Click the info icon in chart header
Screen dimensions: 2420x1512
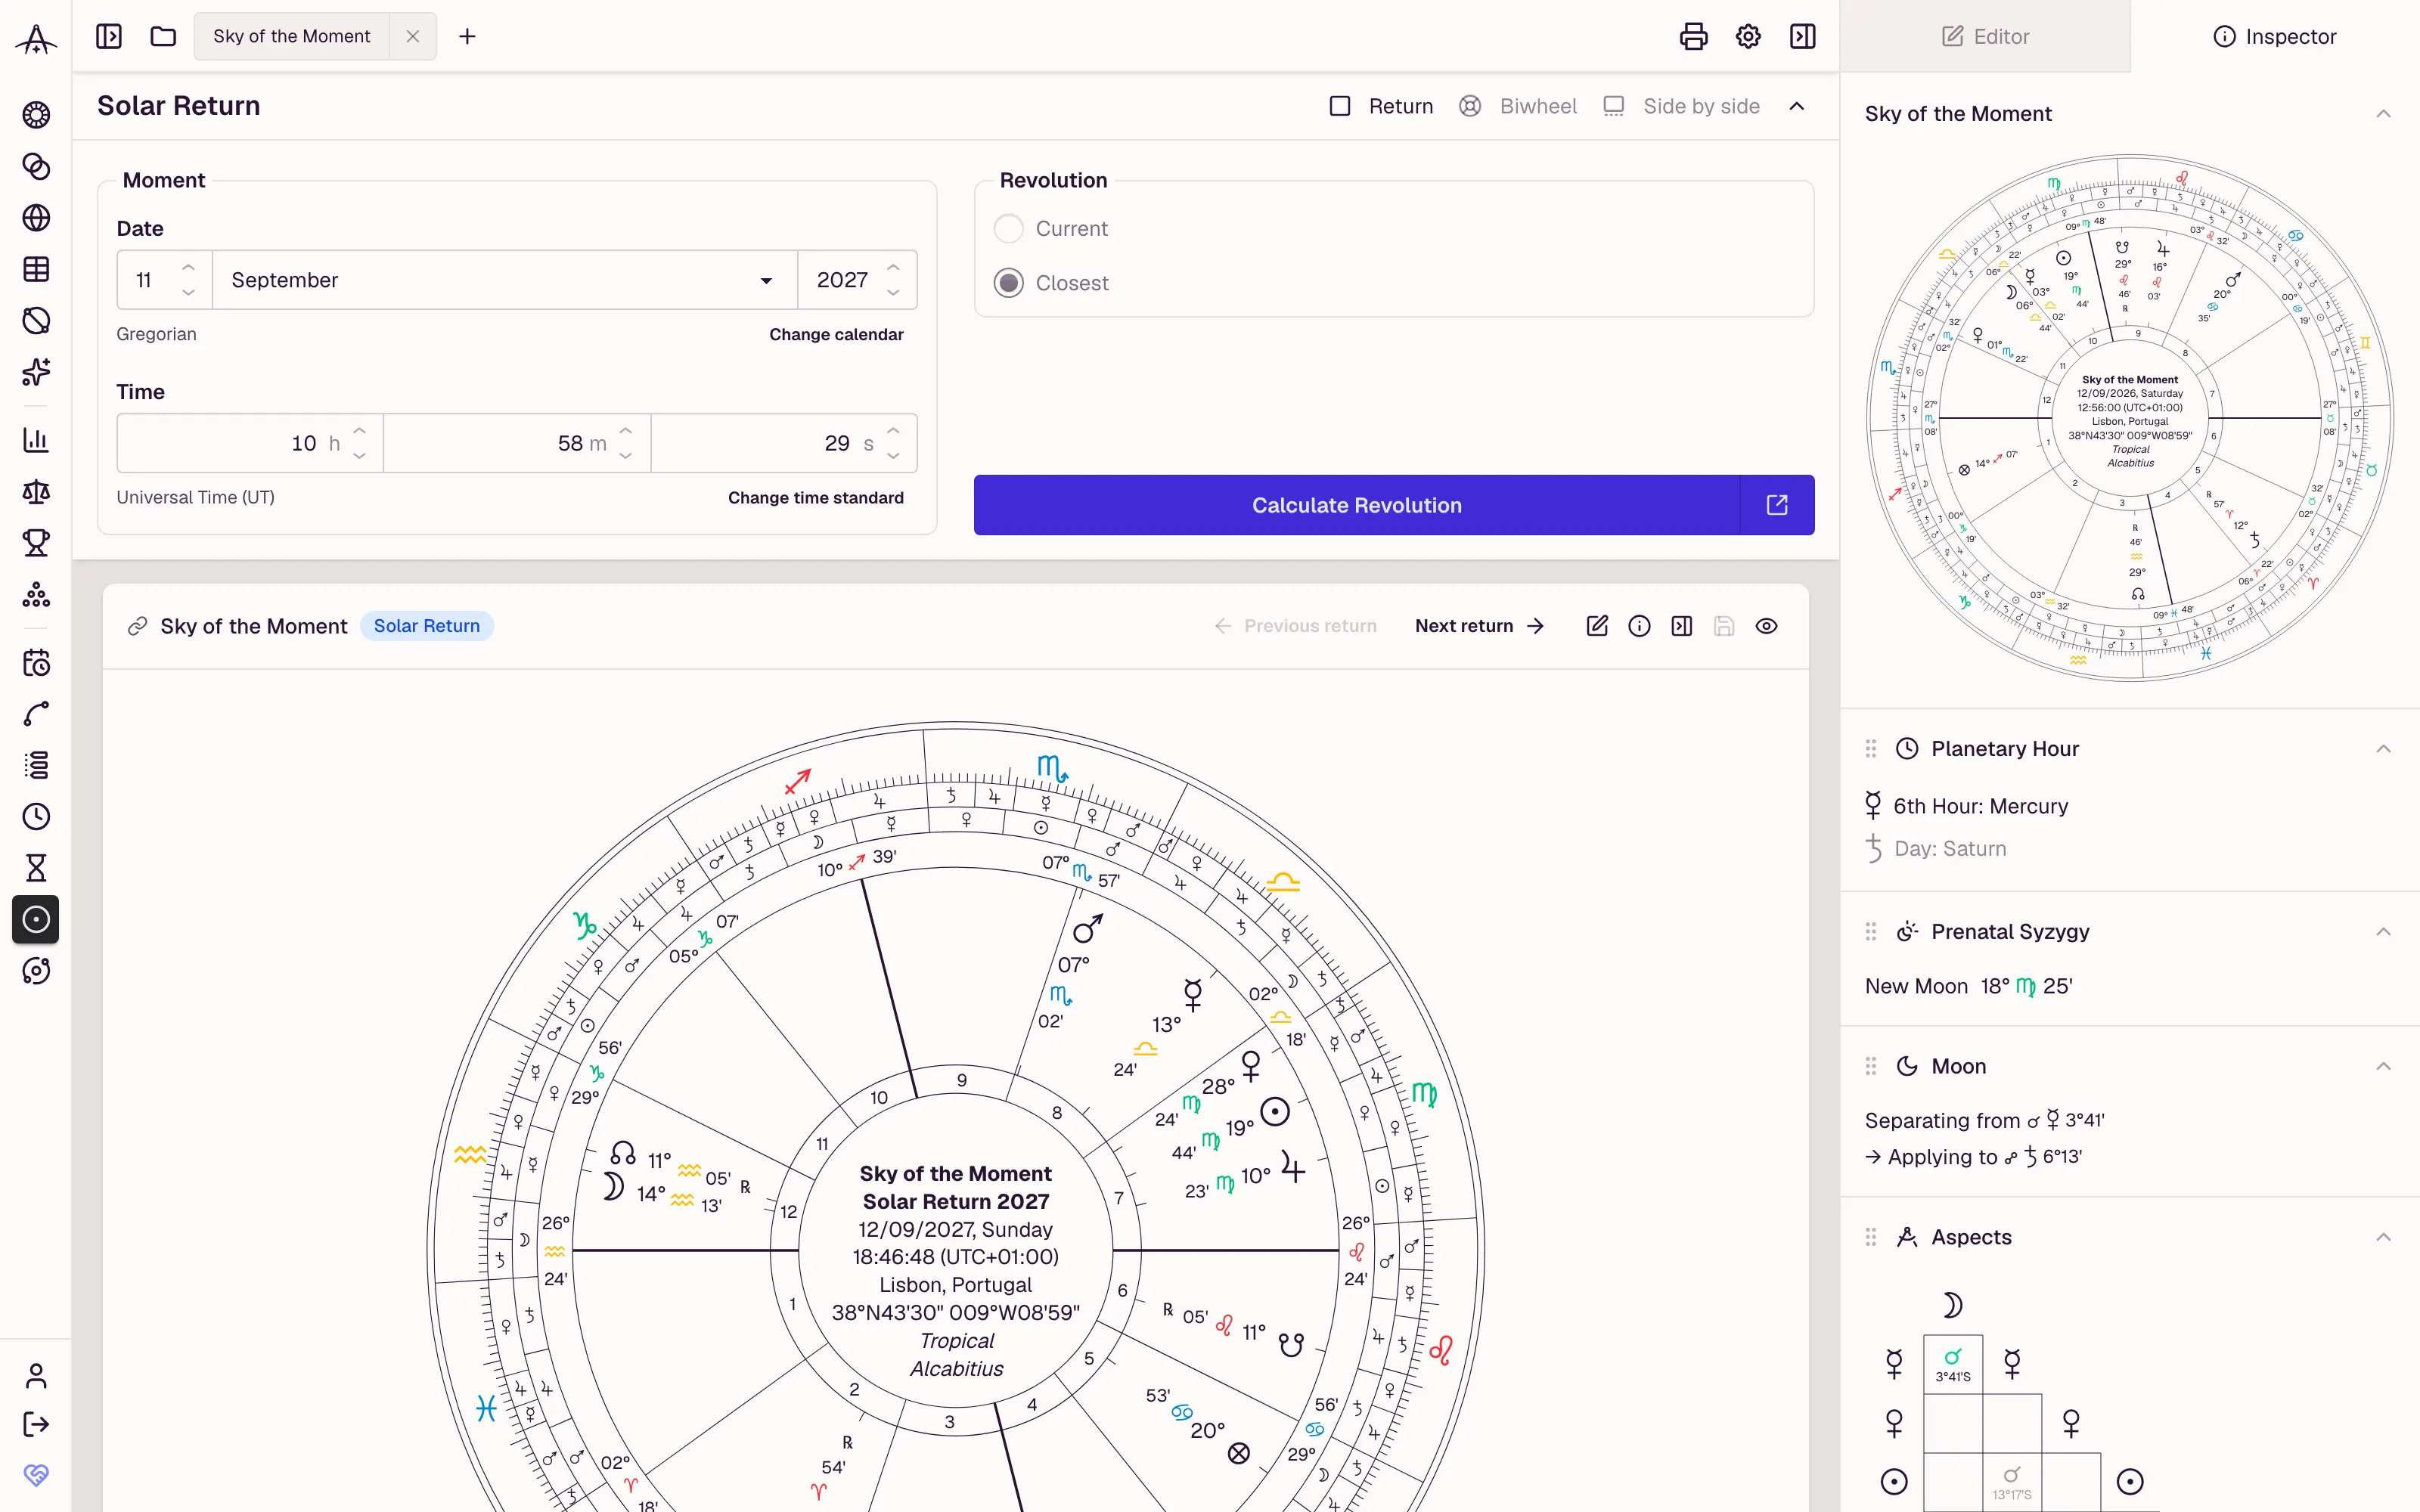(1639, 626)
